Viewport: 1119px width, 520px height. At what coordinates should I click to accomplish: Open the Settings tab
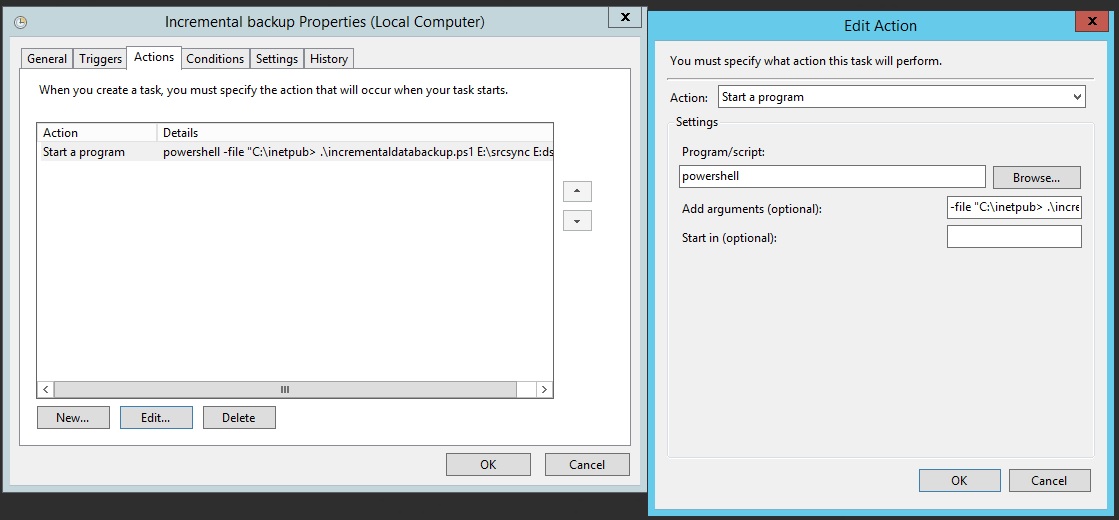pyautogui.click(x=276, y=59)
